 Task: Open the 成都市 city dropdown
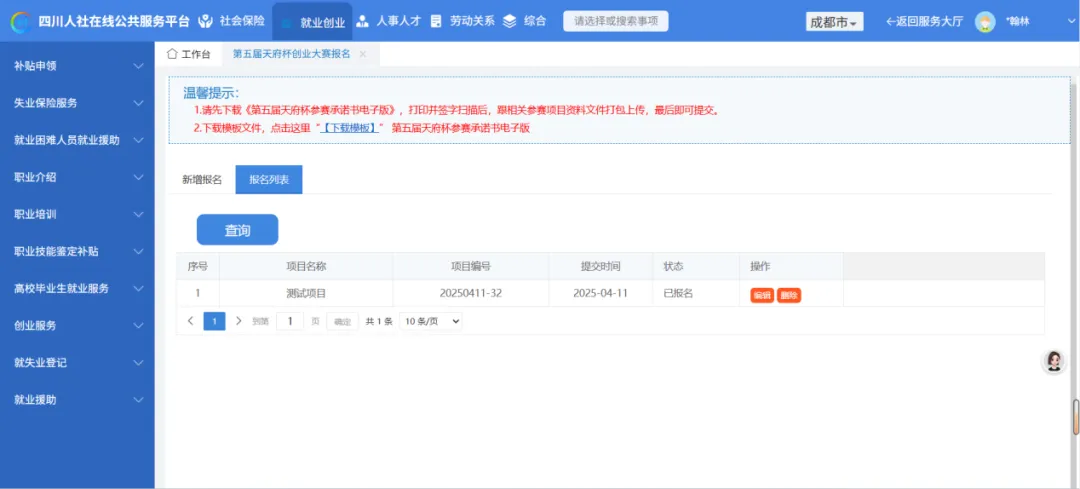(834, 22)
